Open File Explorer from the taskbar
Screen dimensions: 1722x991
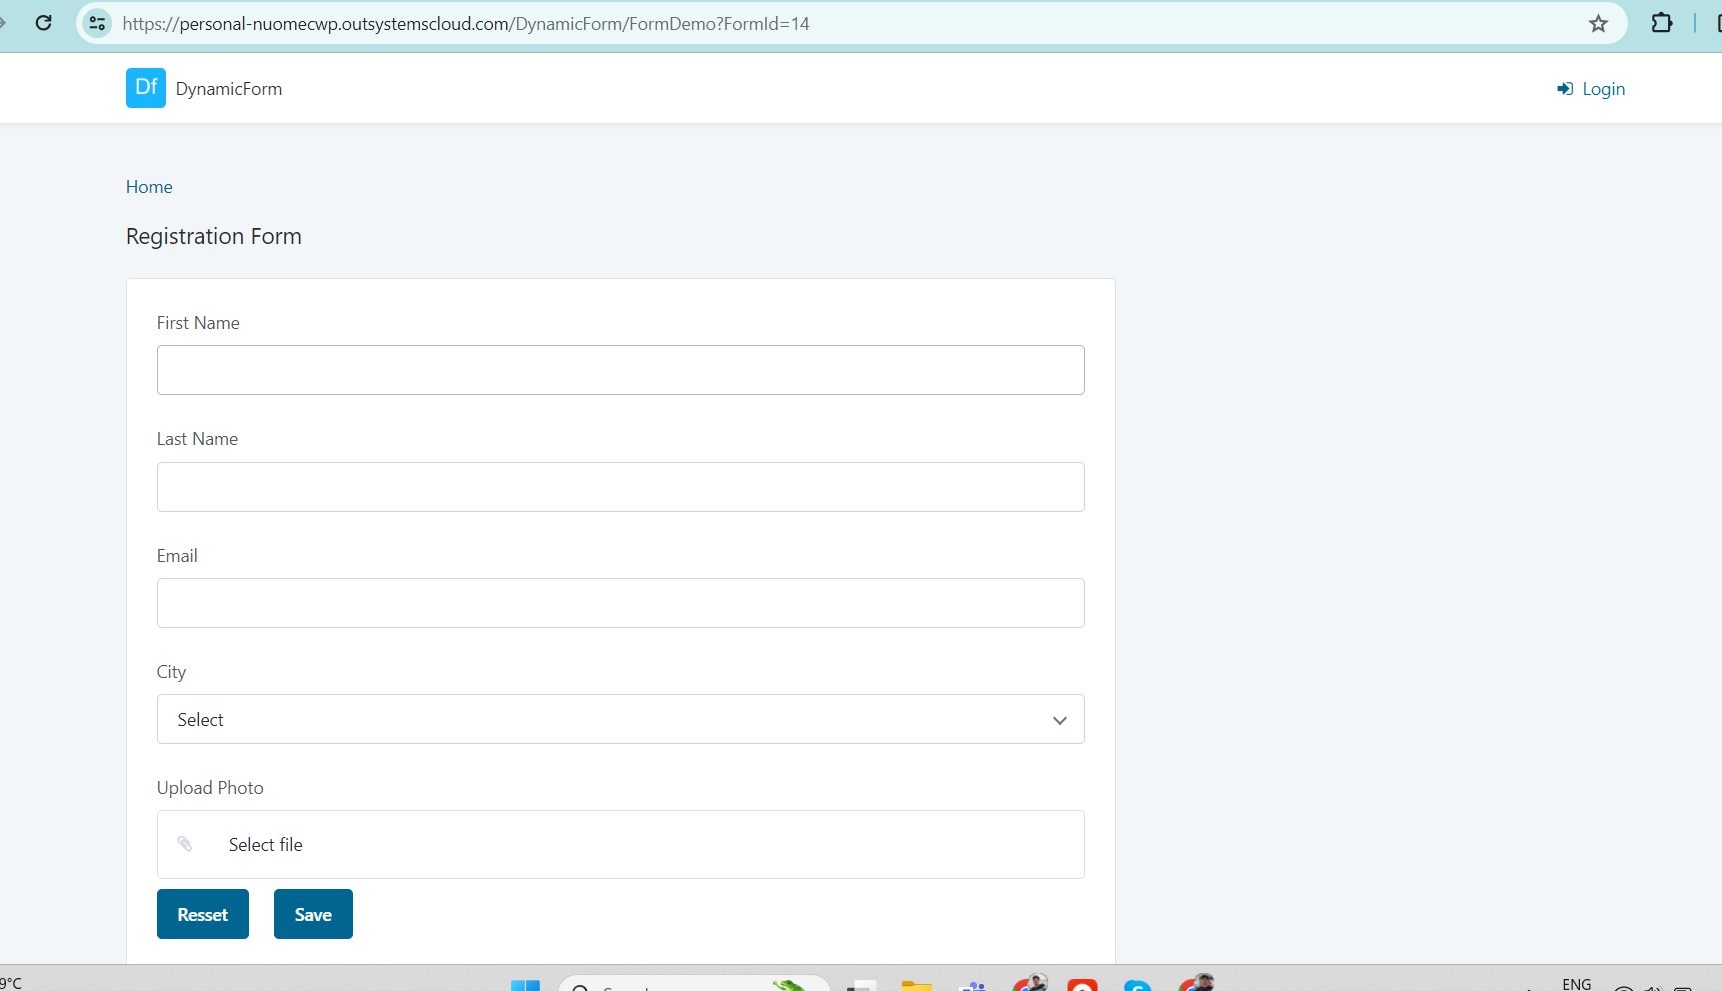(x=916, y=985)
